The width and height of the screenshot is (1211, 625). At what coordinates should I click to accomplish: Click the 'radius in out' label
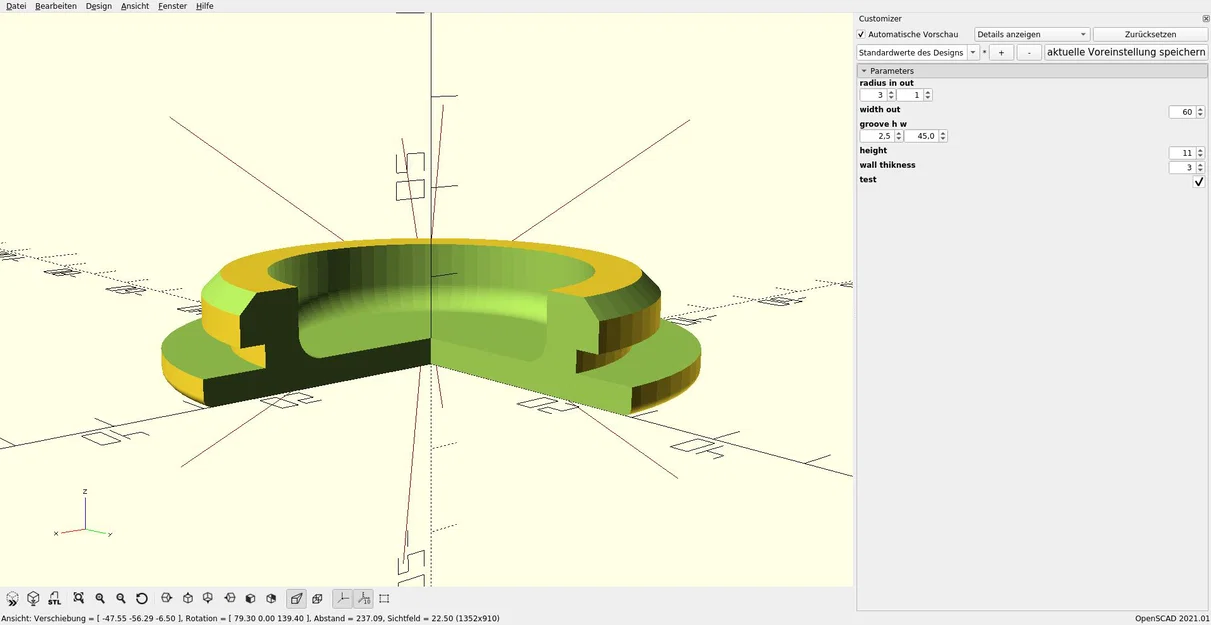tap(886, 83)
